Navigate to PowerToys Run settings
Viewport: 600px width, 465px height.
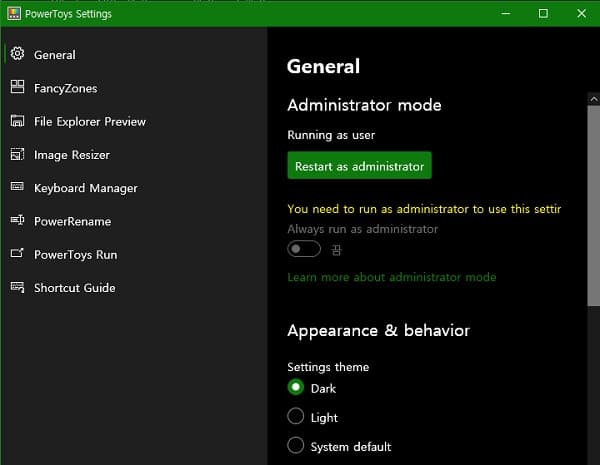click(134, 255)
